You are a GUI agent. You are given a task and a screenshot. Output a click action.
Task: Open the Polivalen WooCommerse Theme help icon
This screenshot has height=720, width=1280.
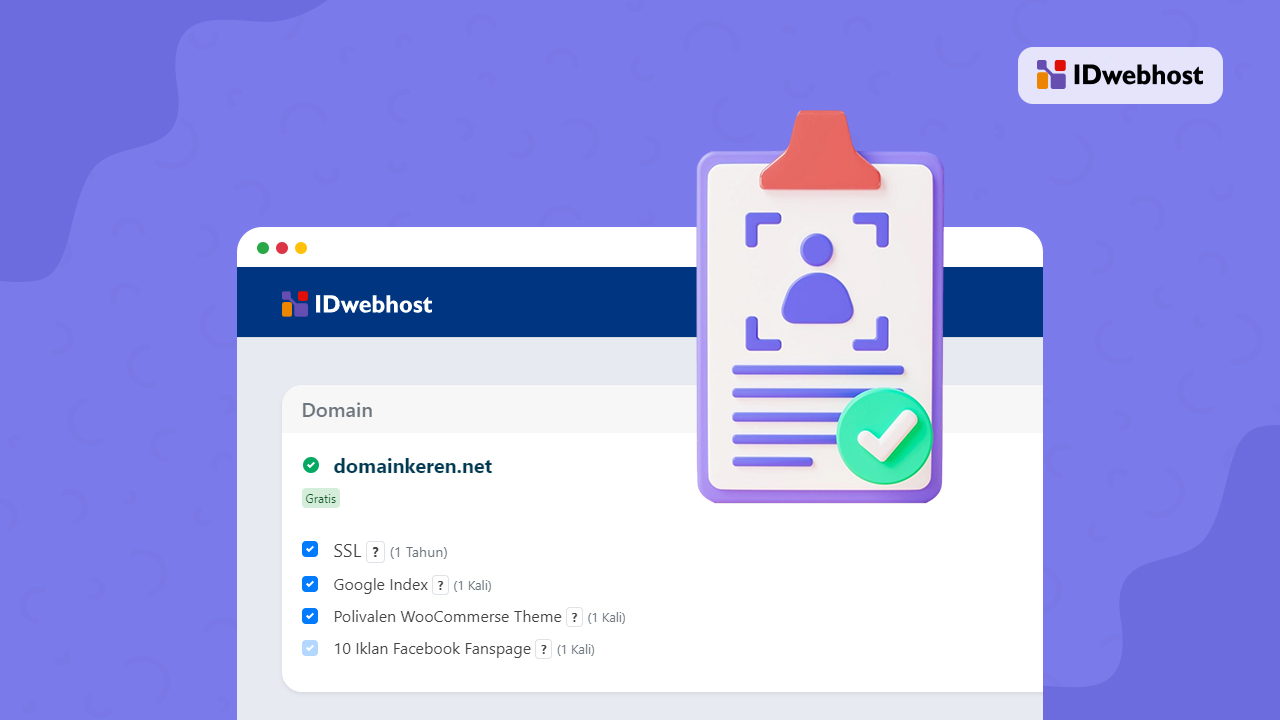coord(574,617)
